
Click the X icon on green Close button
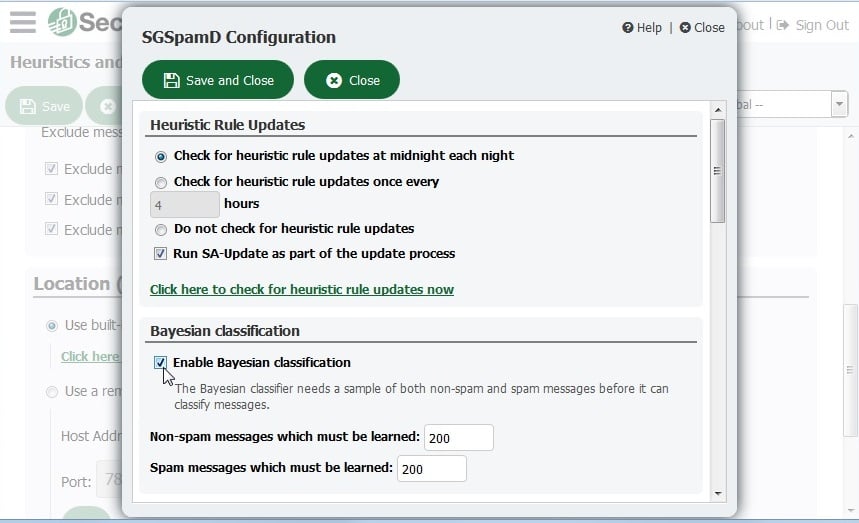point(334,81)
